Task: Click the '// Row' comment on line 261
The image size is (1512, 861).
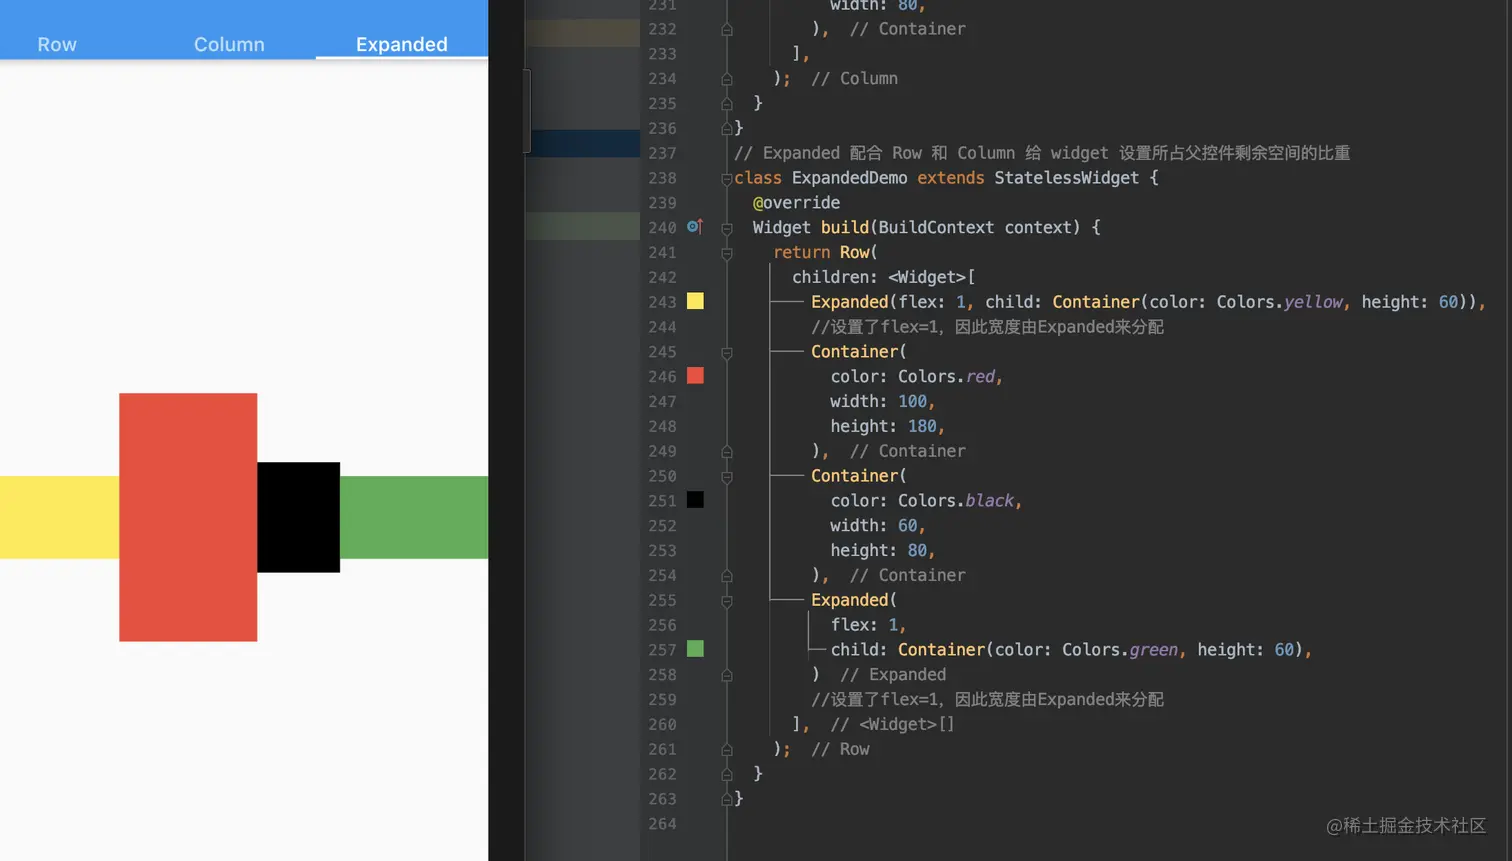Action: point(840,749)
